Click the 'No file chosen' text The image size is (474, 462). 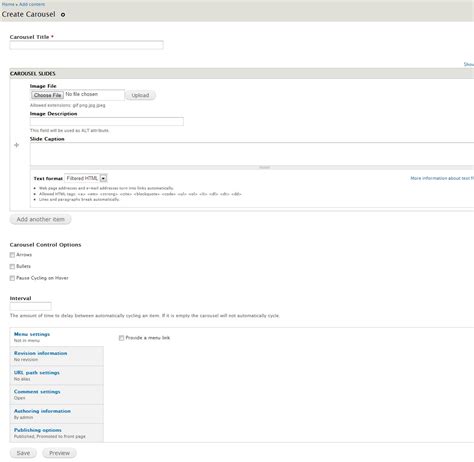pyautogui.click(x=82, y=94)
